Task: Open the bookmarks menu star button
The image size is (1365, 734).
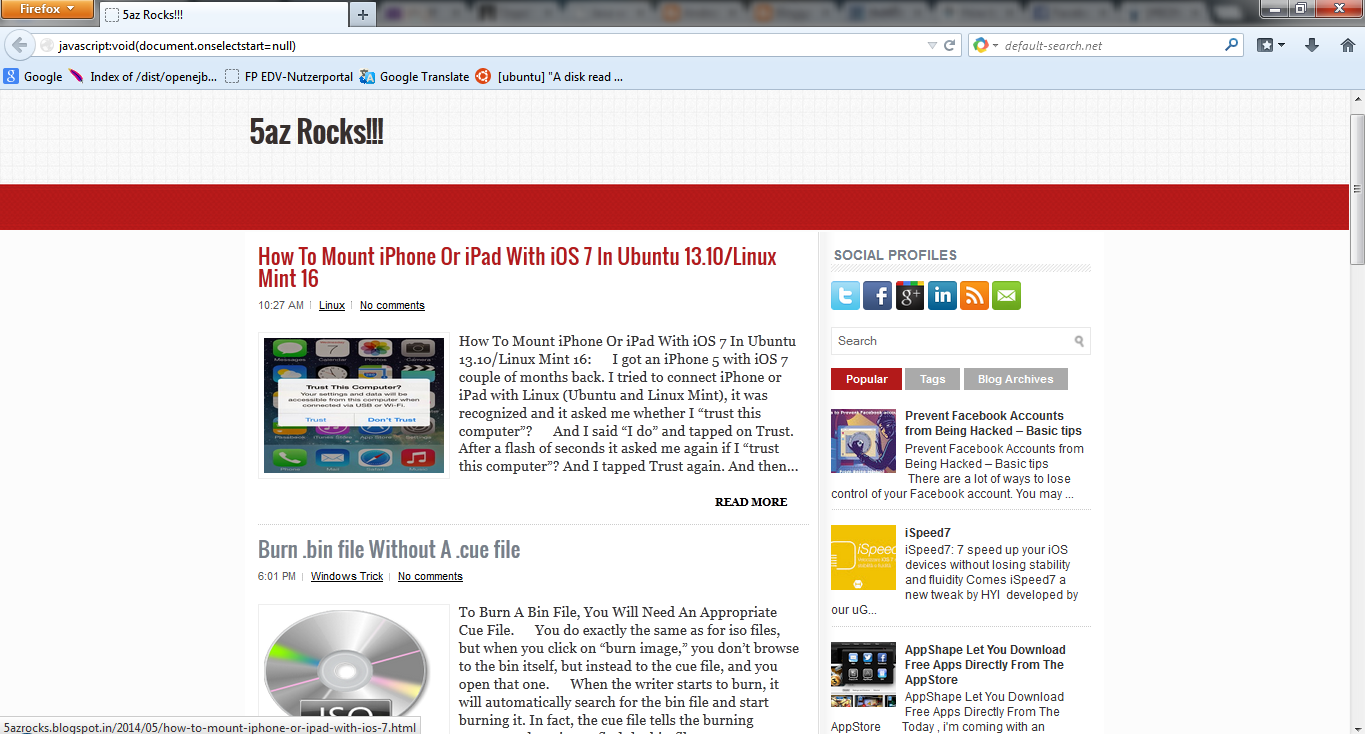Action: tap(1270, 45)
